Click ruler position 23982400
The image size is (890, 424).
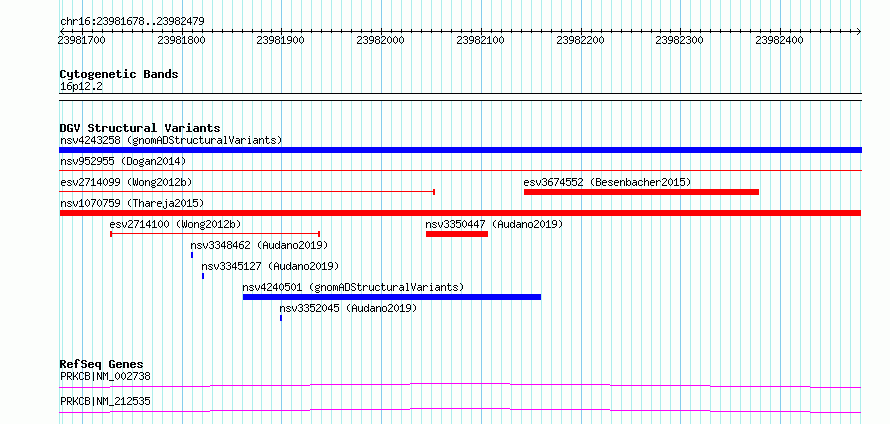[x=779, y=40]
